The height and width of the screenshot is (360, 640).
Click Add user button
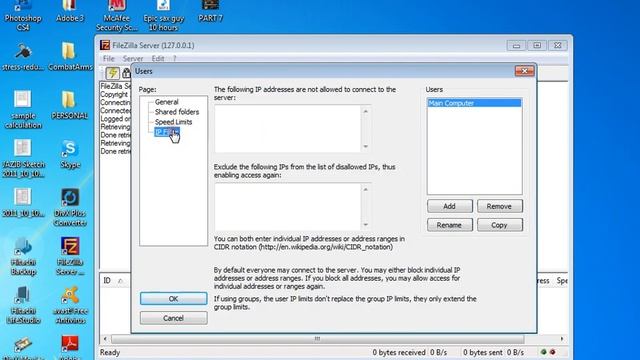[449, 206]
